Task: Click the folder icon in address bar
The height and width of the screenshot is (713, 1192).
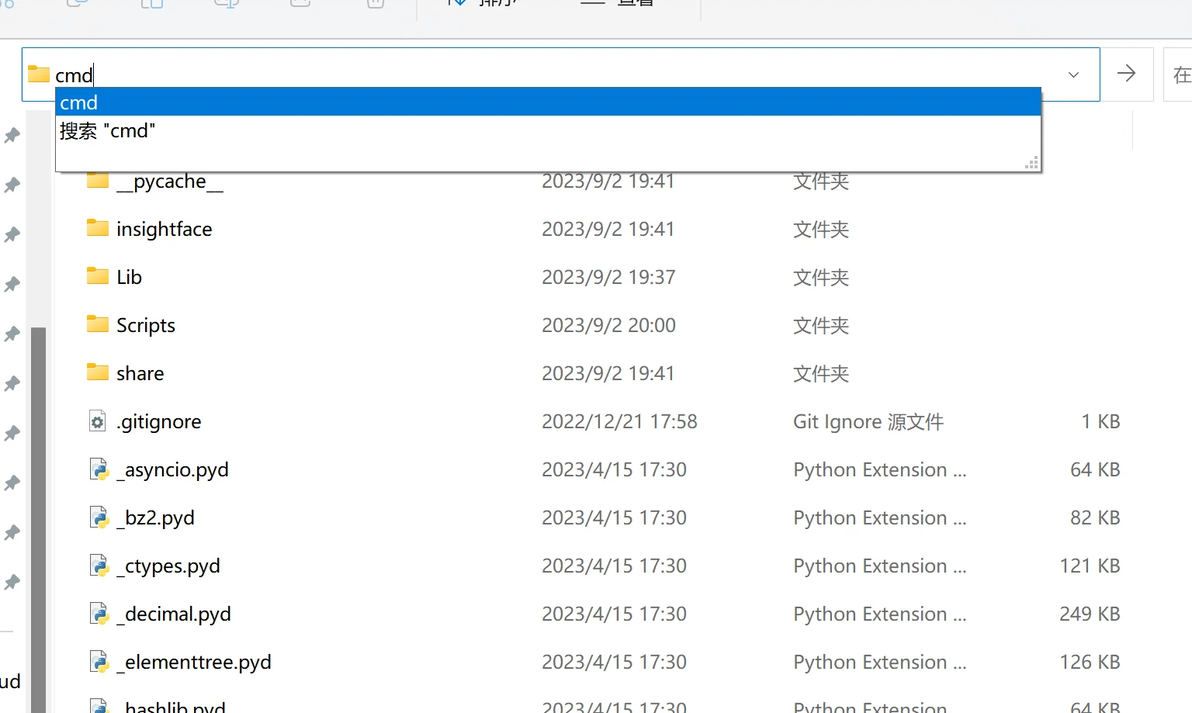Action: coord(38,74)
